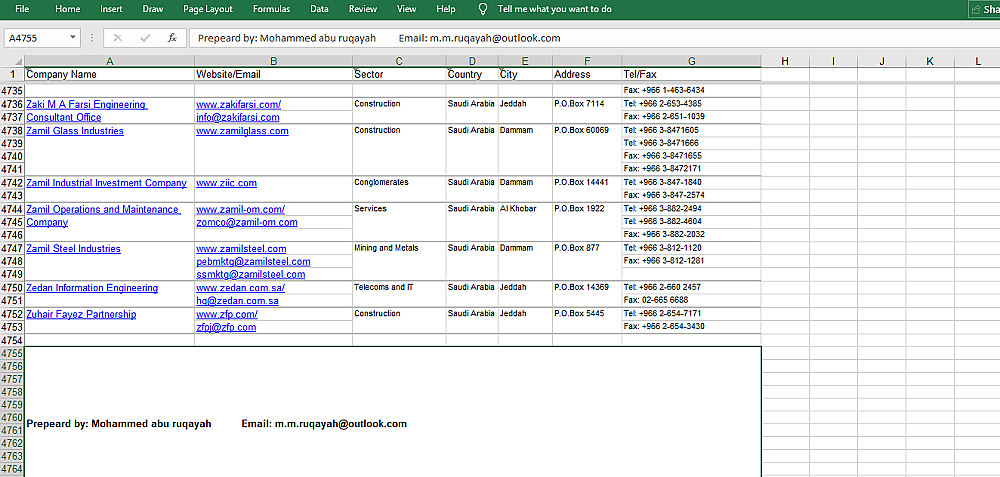1000x477 pixels.
Task: Open the View tab
Action: point(406,9)
